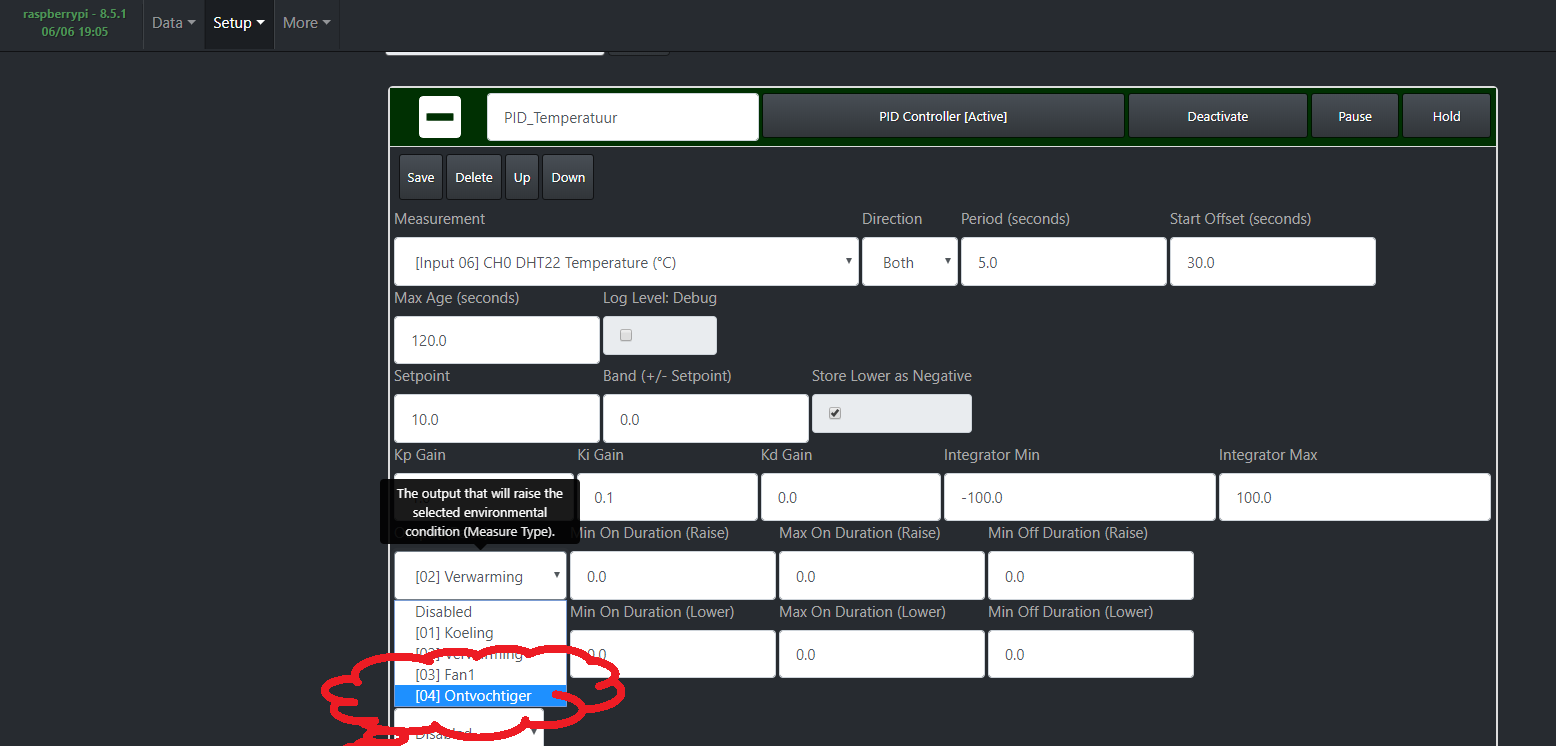Click the Period (seconds) field
Image resolution: width=1556 pixels, height=746 pixels.
click(1063, 262)
